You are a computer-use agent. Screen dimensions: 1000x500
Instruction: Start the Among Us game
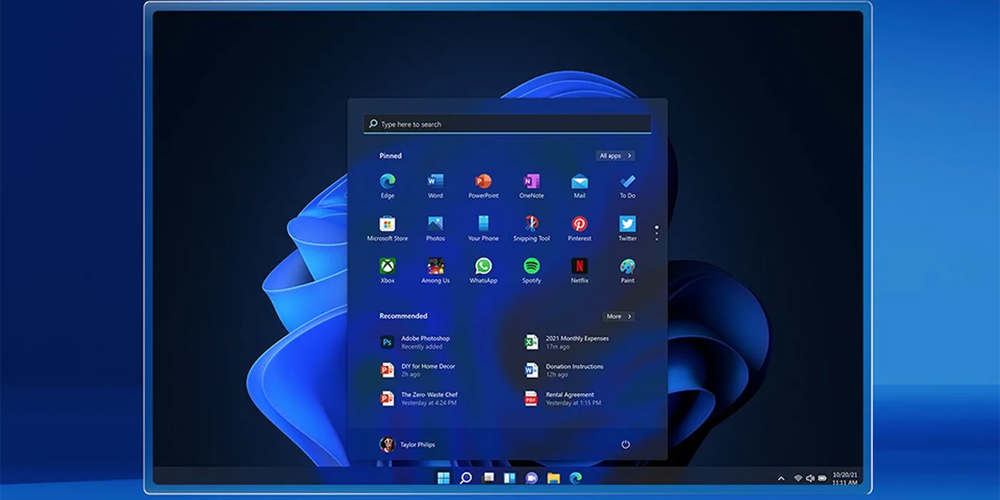click(436, 270)
